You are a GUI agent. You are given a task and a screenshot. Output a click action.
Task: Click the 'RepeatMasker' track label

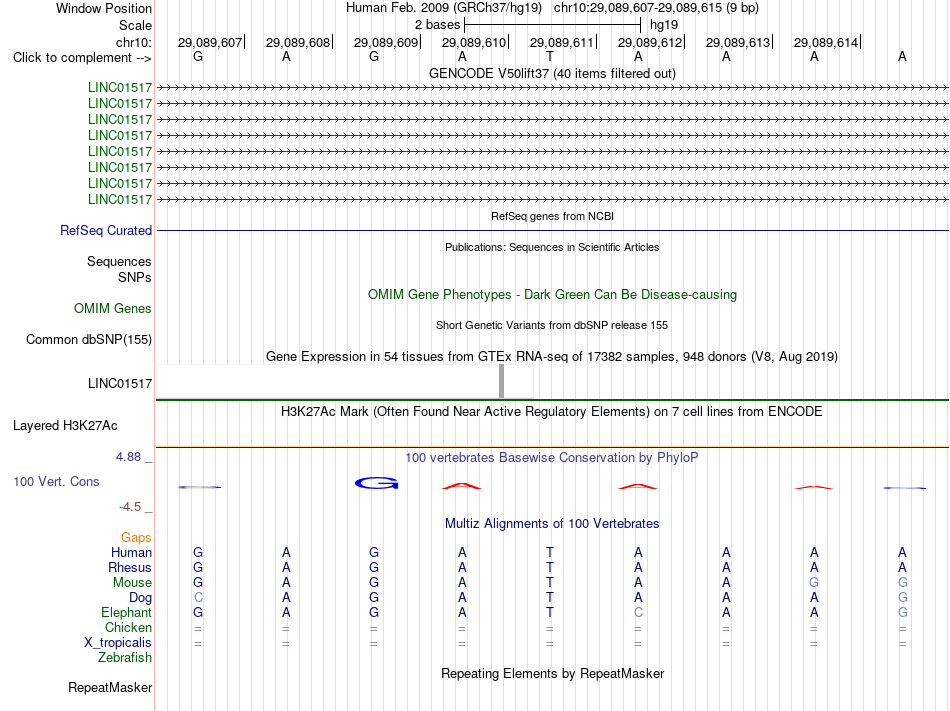[110, 687]
